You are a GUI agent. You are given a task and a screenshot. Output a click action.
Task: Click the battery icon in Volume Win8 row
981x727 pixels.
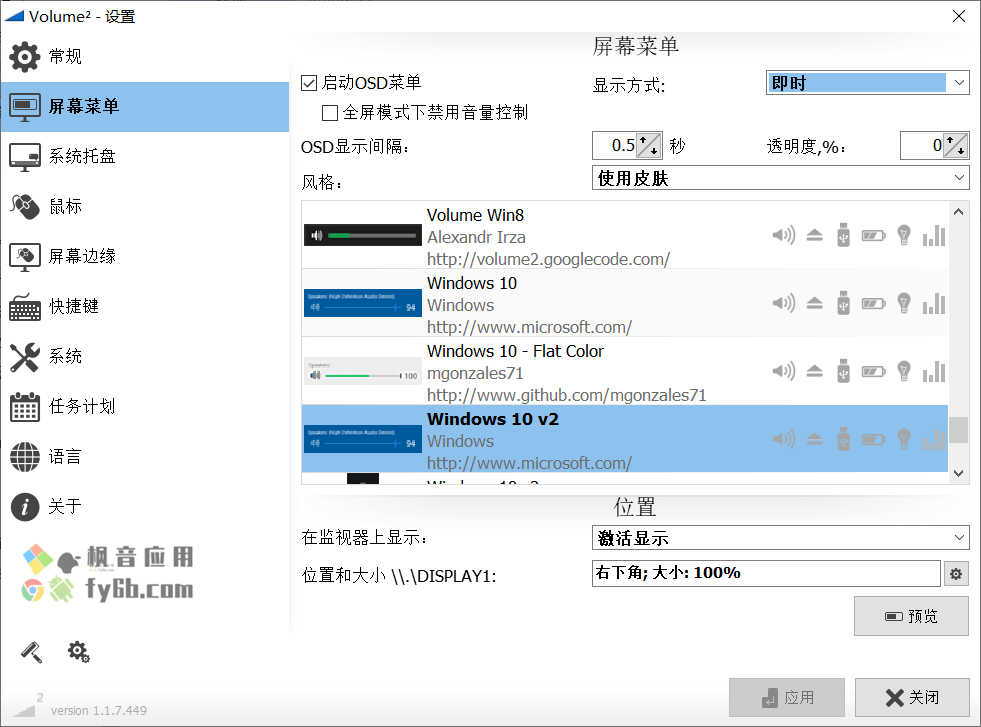873,235
